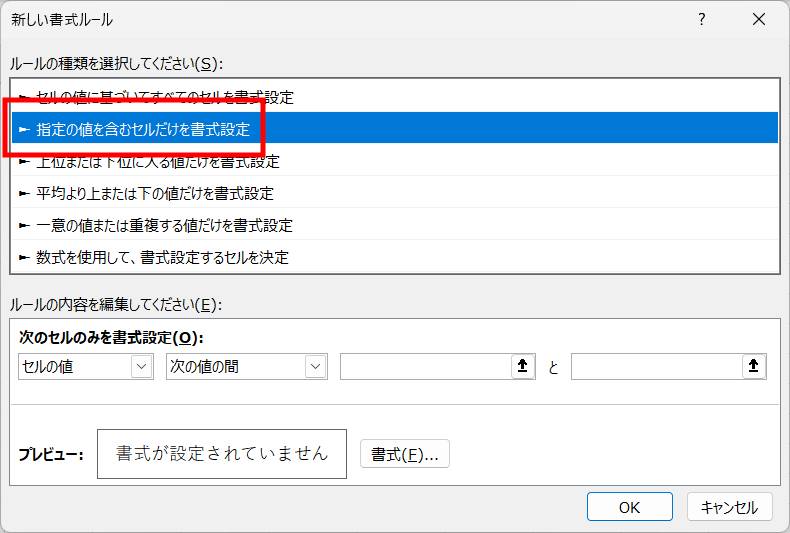Screen dimensions: 790x533
Task: Confirm the rule with OK
Action: point(630,507)
